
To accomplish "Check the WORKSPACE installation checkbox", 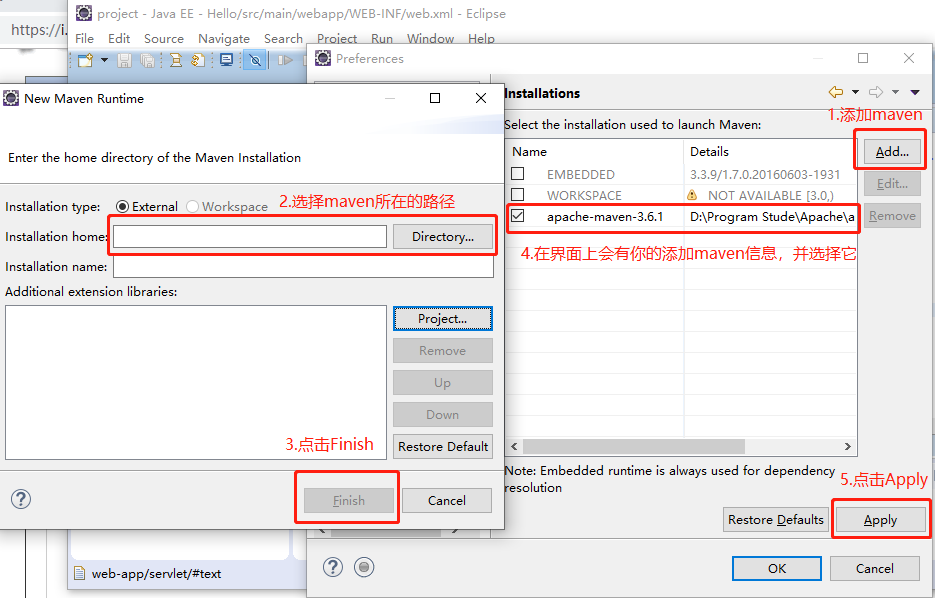I will (518, 194).
